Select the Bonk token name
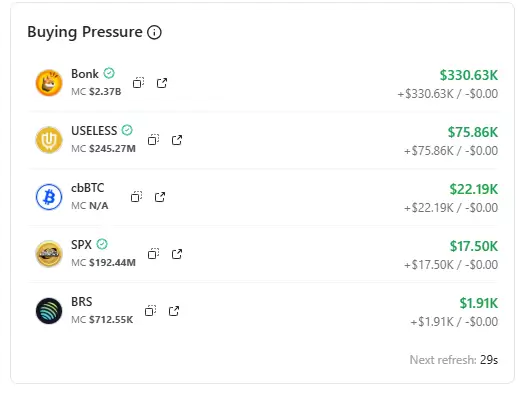Image resolution: width=524 pixels, height=395 pixels. (85, 74)
